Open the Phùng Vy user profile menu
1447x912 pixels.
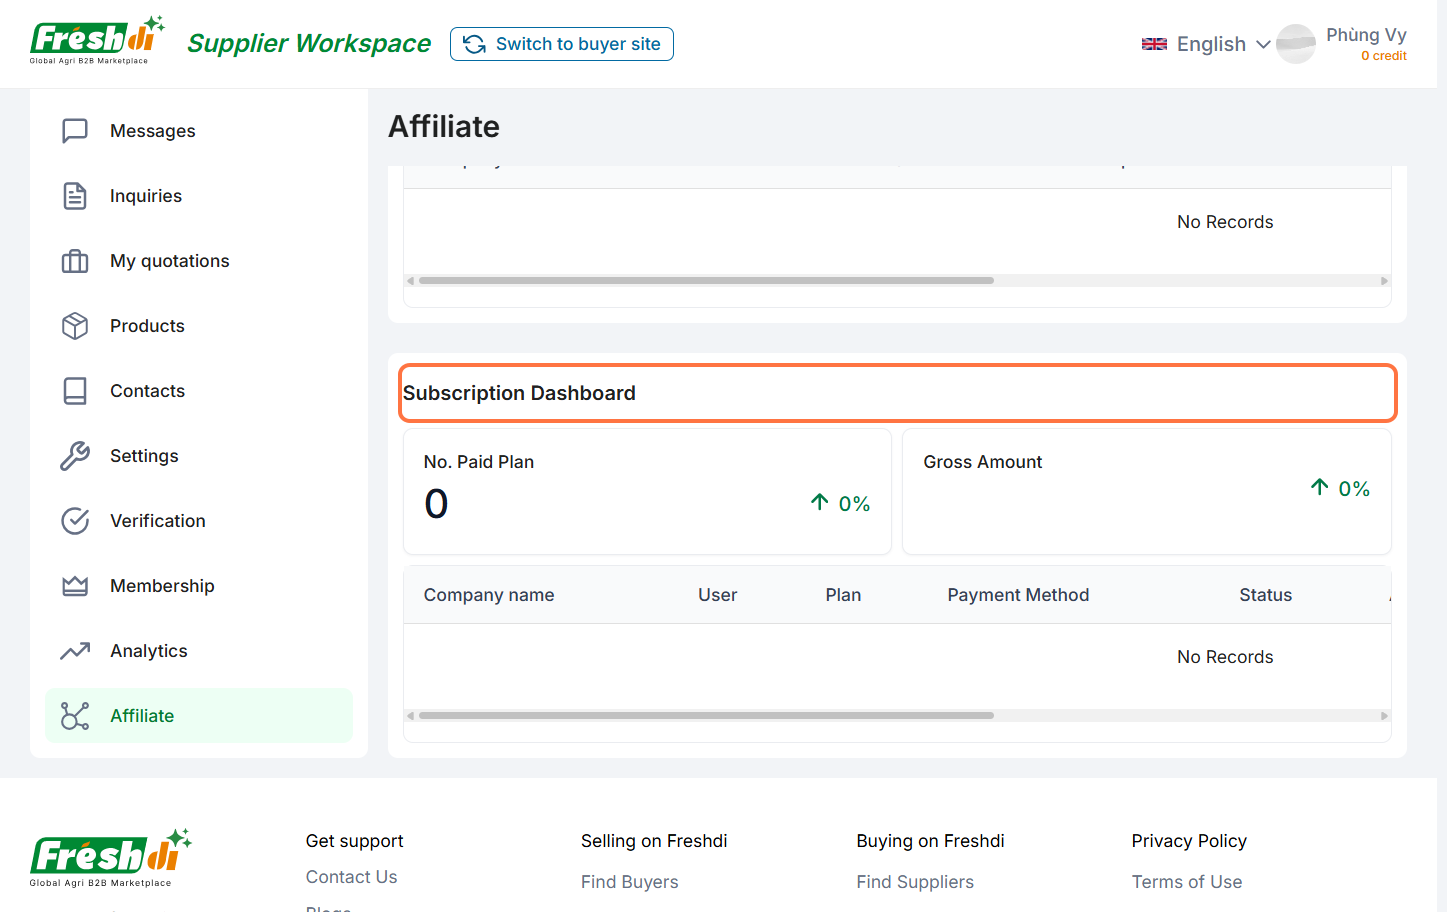[1343, 44]
